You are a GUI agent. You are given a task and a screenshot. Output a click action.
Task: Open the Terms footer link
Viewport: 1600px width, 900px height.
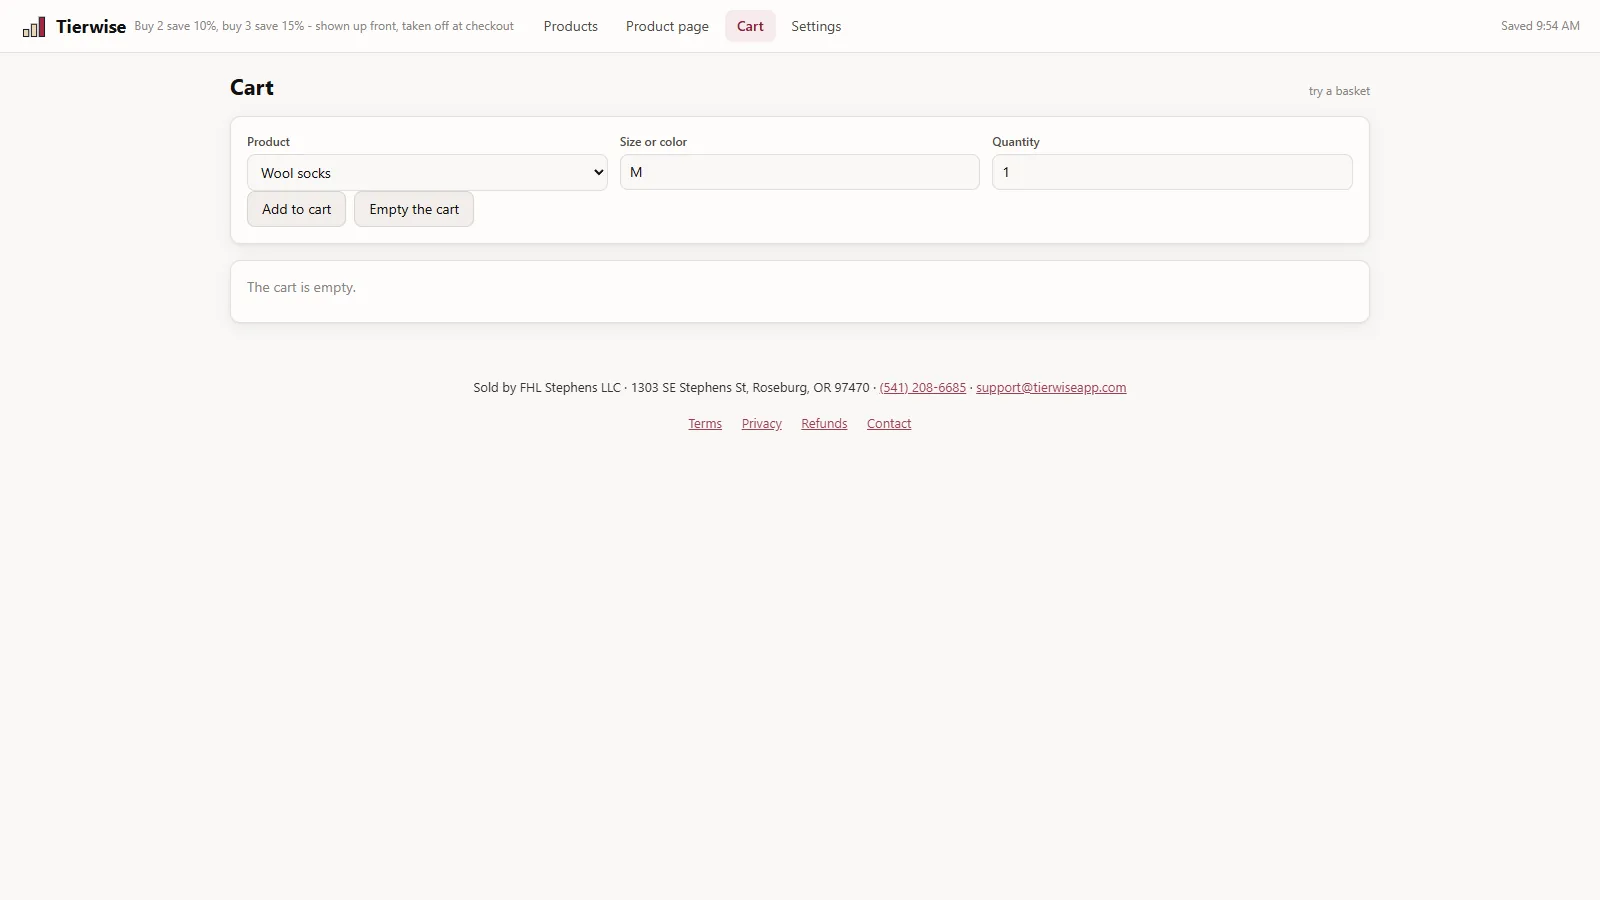click(705, 424)
